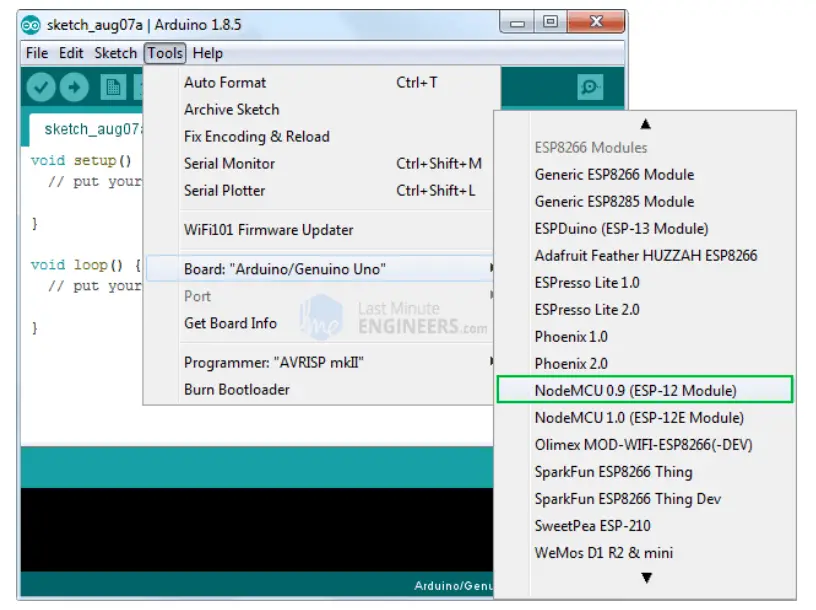The height and width of the screenshot is (610, 816).
Task: Click the Arduino/Genuino status bar text
Action: point(453,586)
